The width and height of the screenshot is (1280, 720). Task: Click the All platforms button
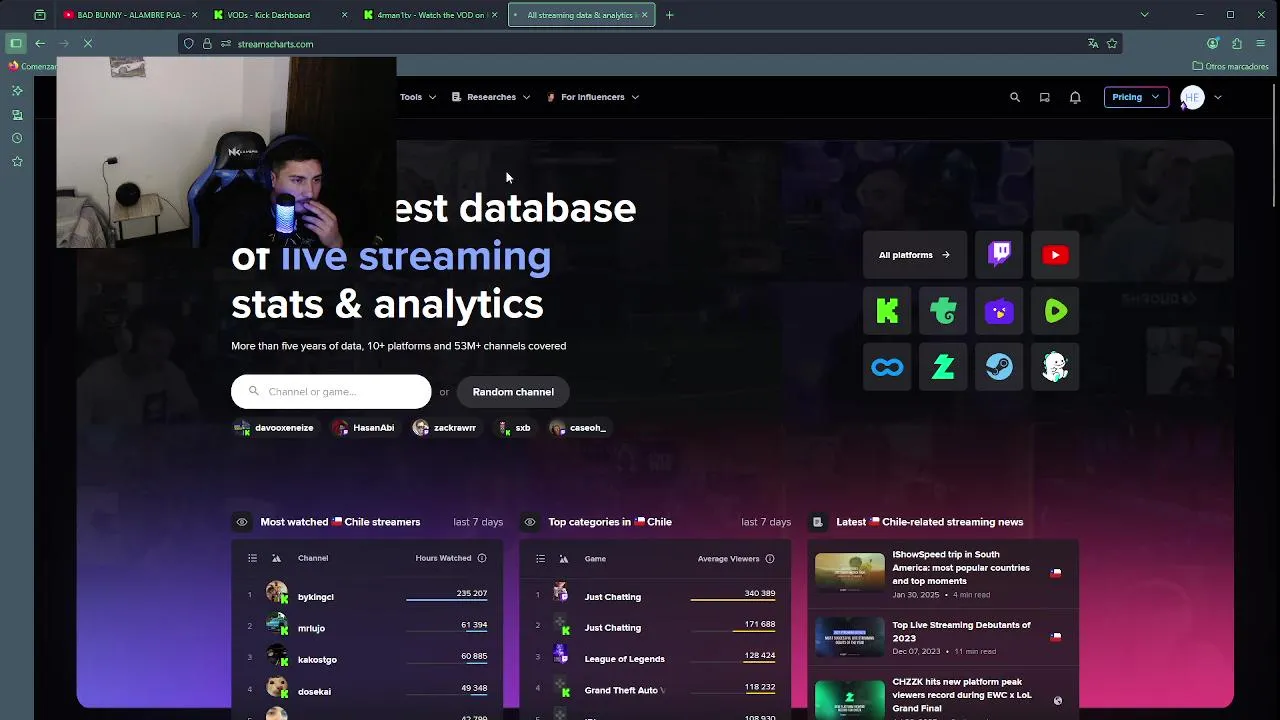[915, 255]
